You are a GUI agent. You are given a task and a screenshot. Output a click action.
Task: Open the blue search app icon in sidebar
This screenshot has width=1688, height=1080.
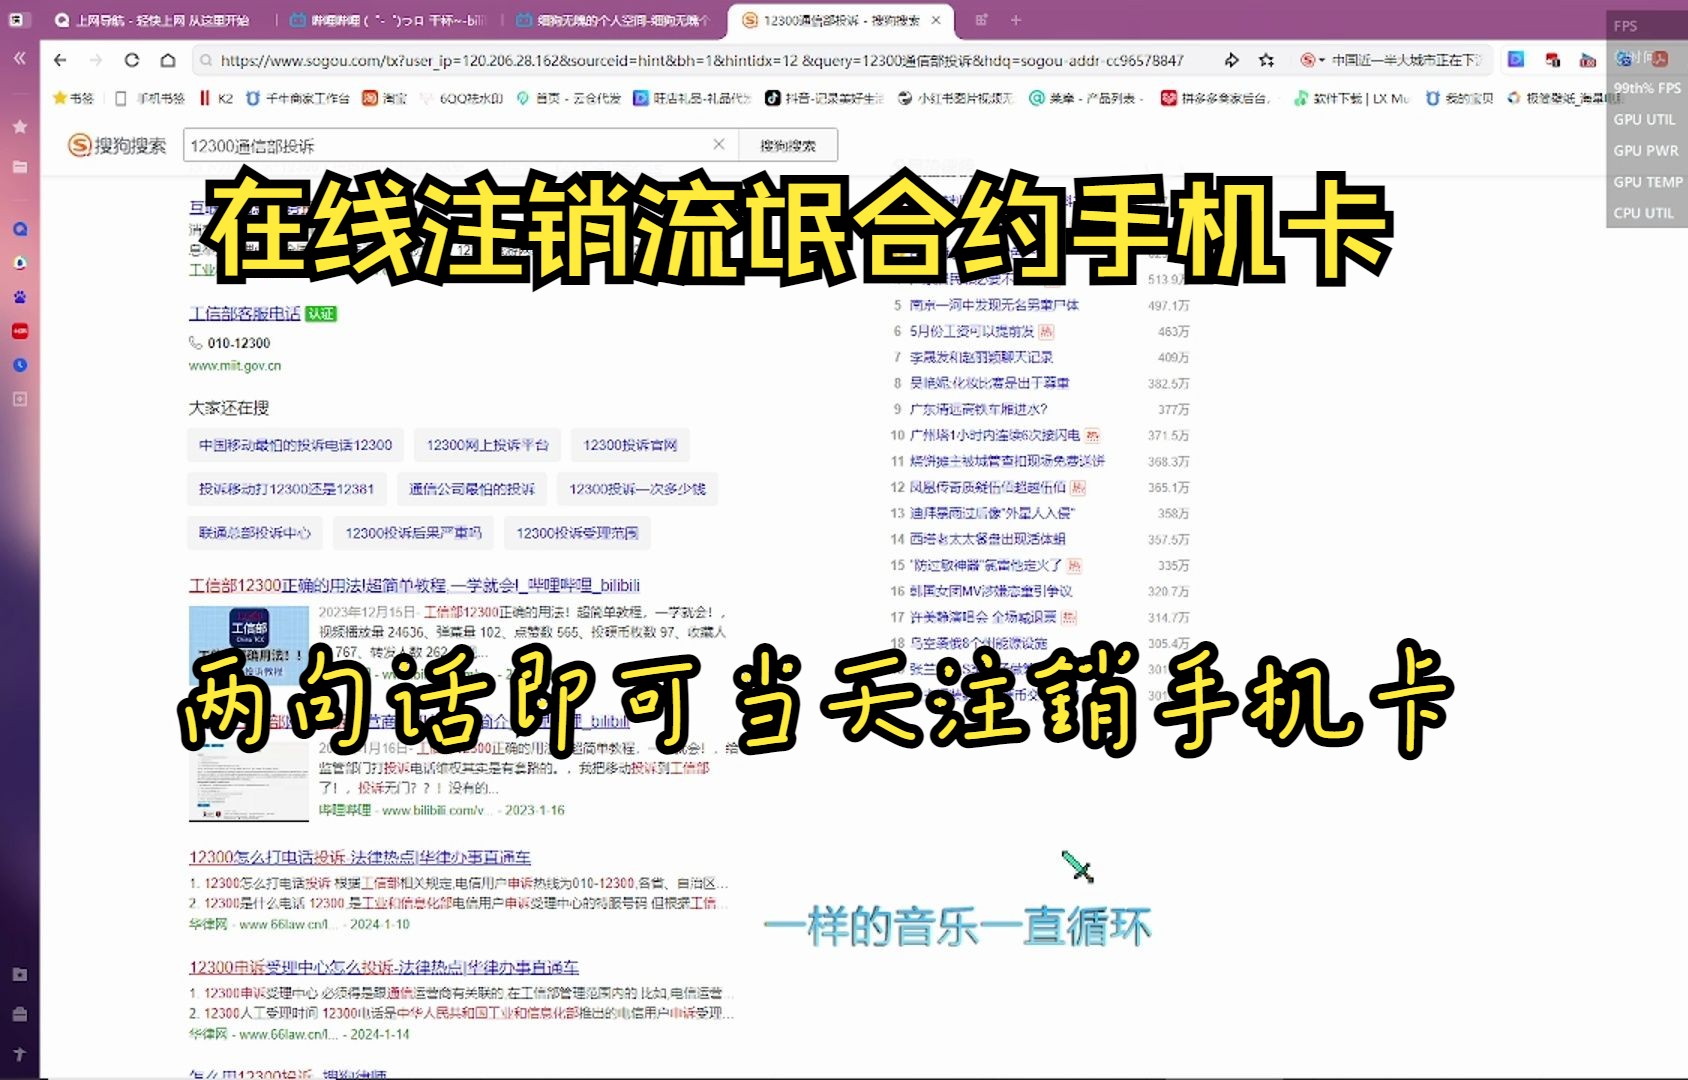pyautogui.click(x=19, y=229)
